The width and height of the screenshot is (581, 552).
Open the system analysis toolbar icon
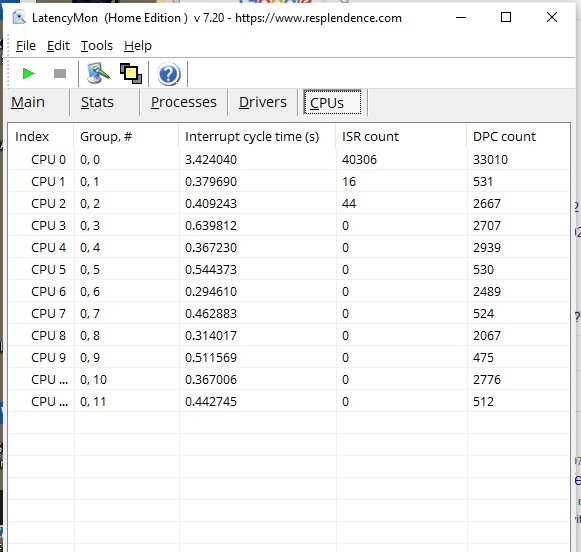[x=98, y=73]
